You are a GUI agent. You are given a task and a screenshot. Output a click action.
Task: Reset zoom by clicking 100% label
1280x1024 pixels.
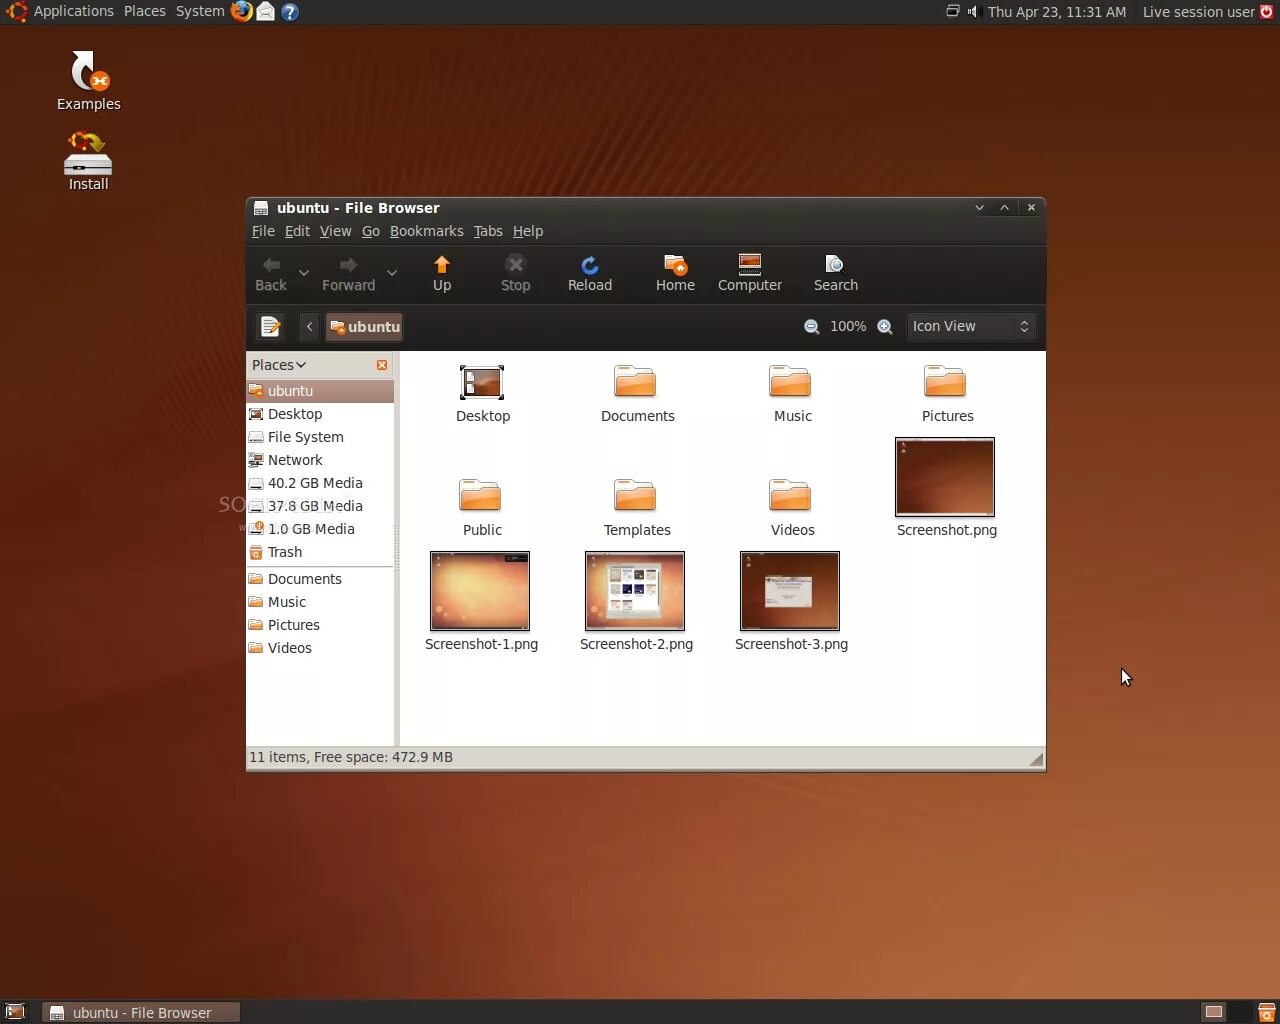848,326
